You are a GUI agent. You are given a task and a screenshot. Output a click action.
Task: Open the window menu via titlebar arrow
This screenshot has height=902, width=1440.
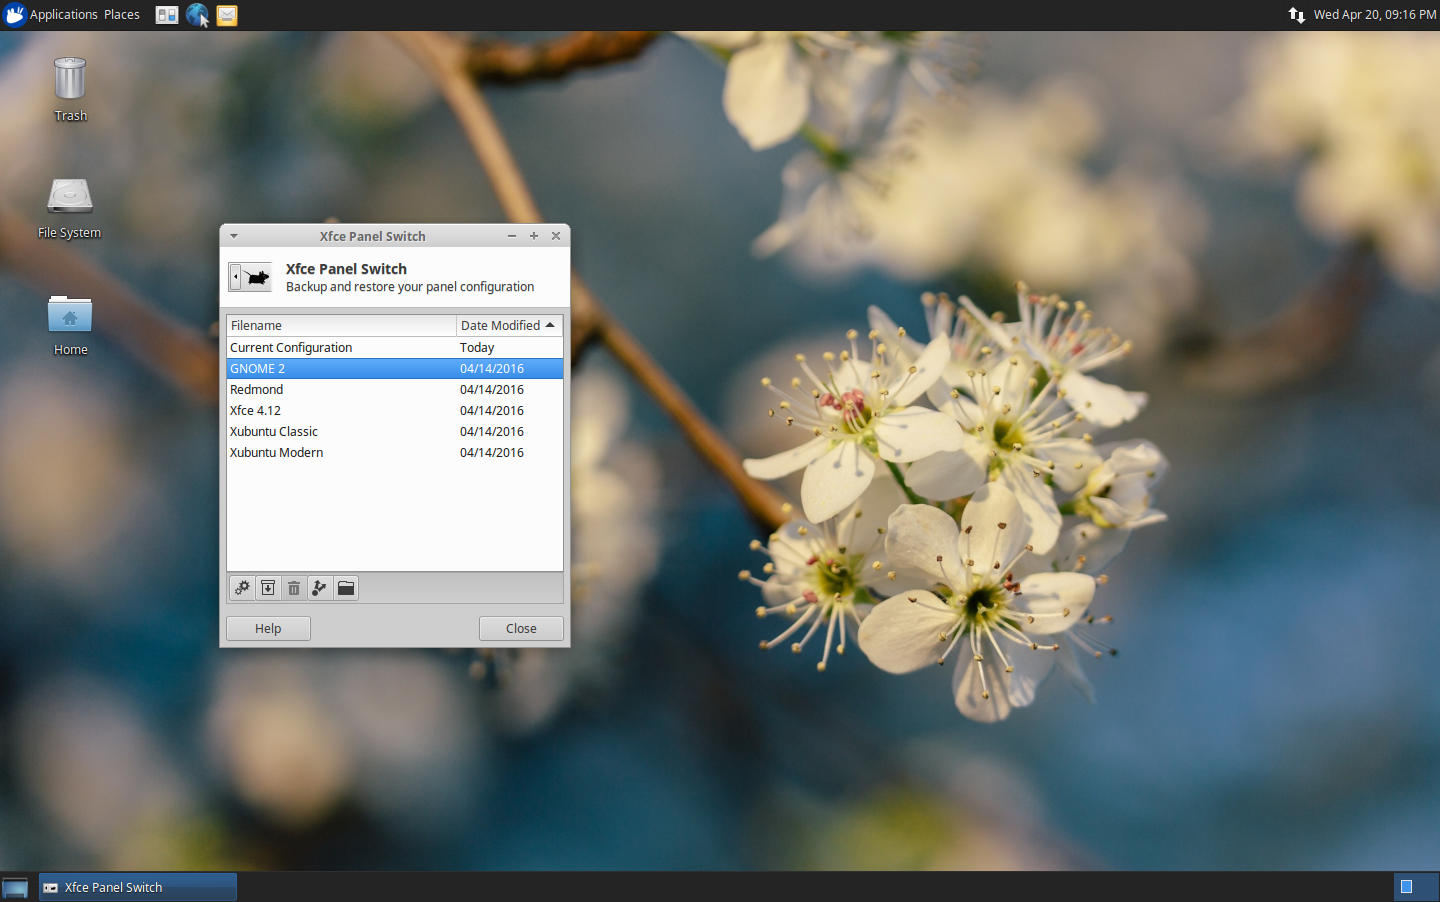234,236
